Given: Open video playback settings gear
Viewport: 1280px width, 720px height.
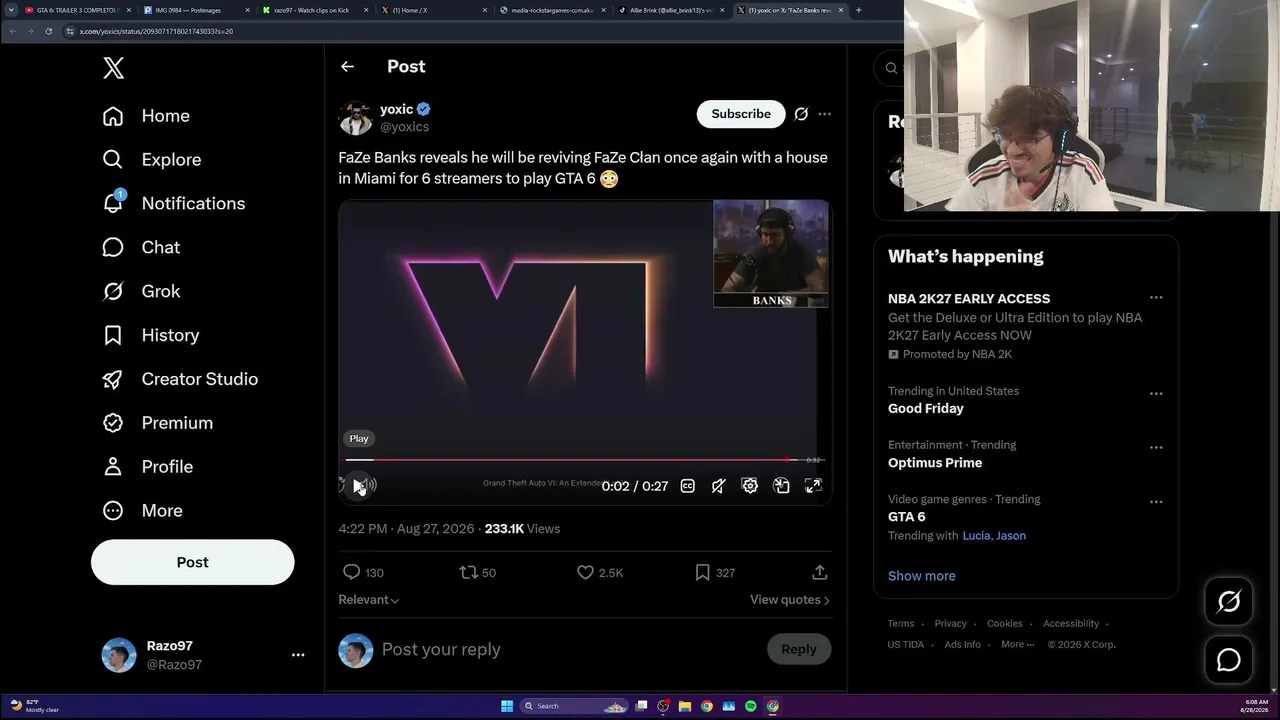Looking at the screenshot, I should (x=750, y=486).
